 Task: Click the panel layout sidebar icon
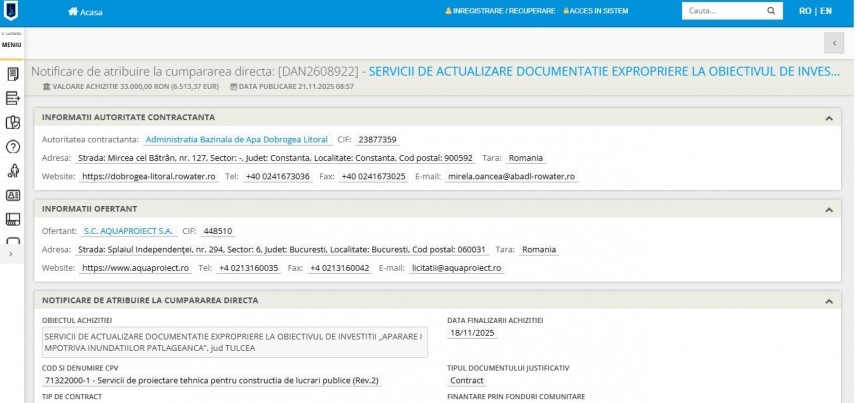[13, 219]
